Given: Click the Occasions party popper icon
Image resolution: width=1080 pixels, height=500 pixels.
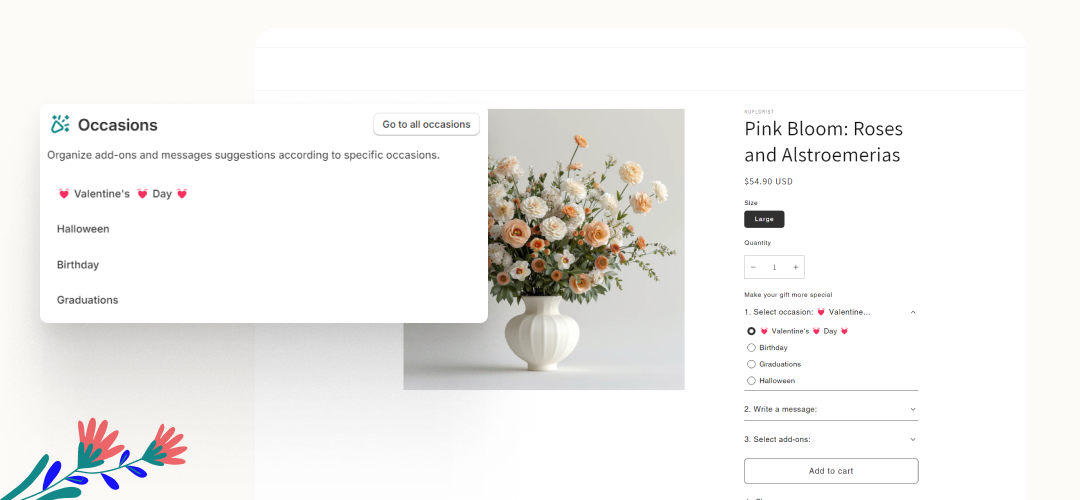Looking at the screenshot, I should pyautogui.click(x=60, y=124).
